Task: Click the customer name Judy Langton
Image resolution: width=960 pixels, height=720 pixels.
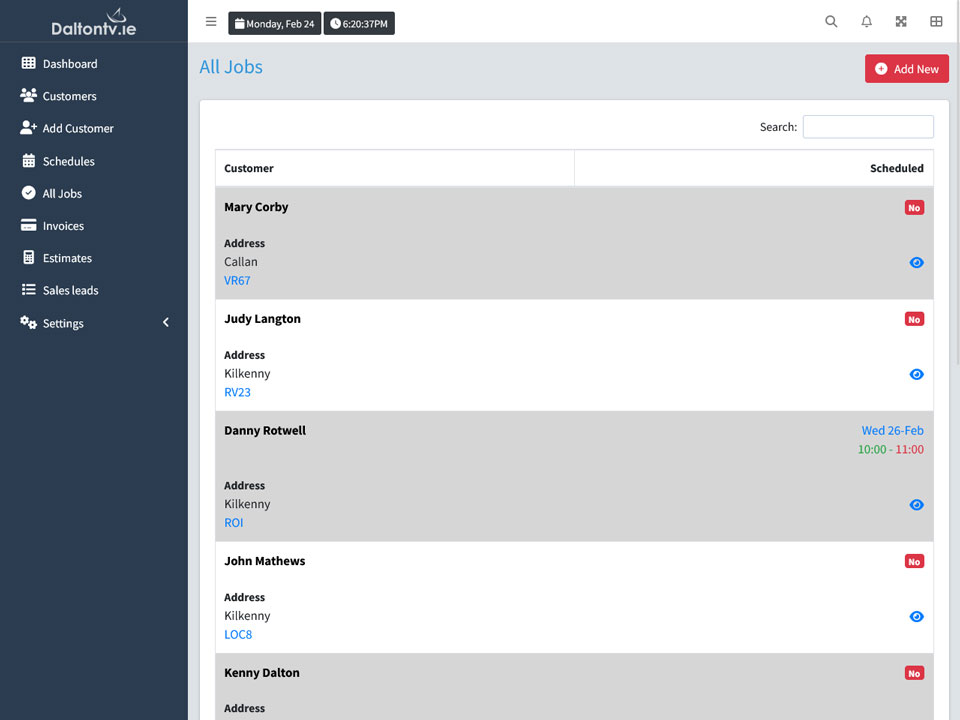Action: tap(262, 319)
